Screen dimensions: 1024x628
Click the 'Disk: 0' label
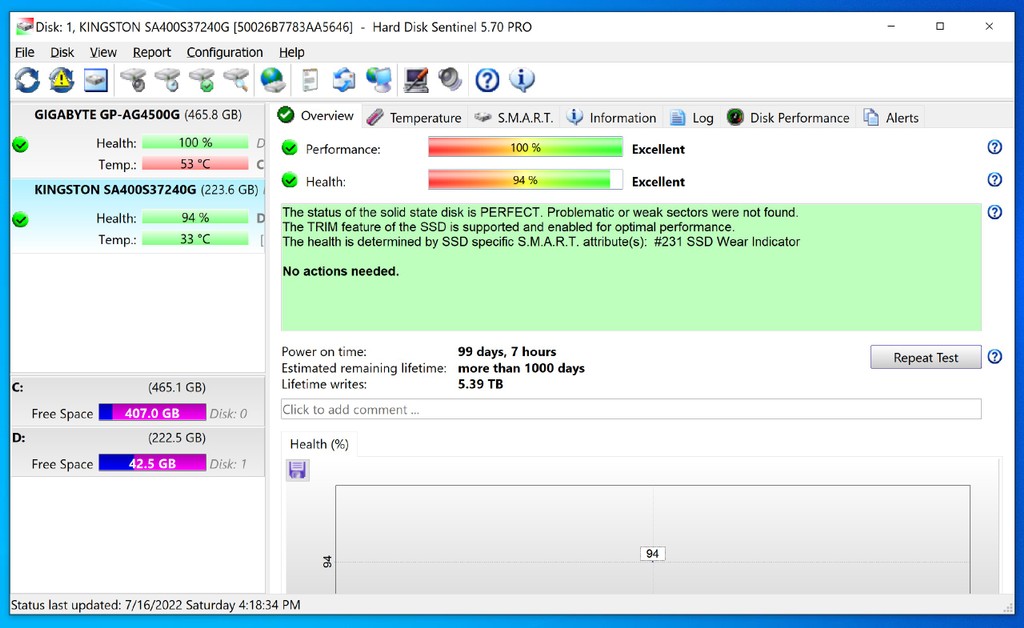pyautogui.click(x=228, y=413)
